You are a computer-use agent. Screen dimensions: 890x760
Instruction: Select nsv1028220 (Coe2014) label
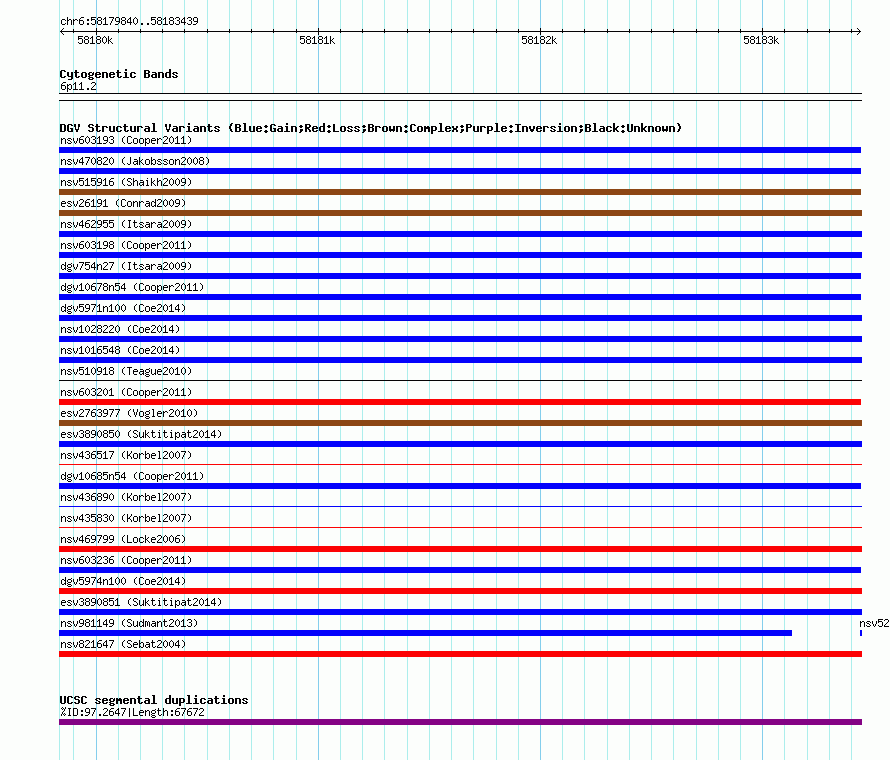tap(120, 329)
